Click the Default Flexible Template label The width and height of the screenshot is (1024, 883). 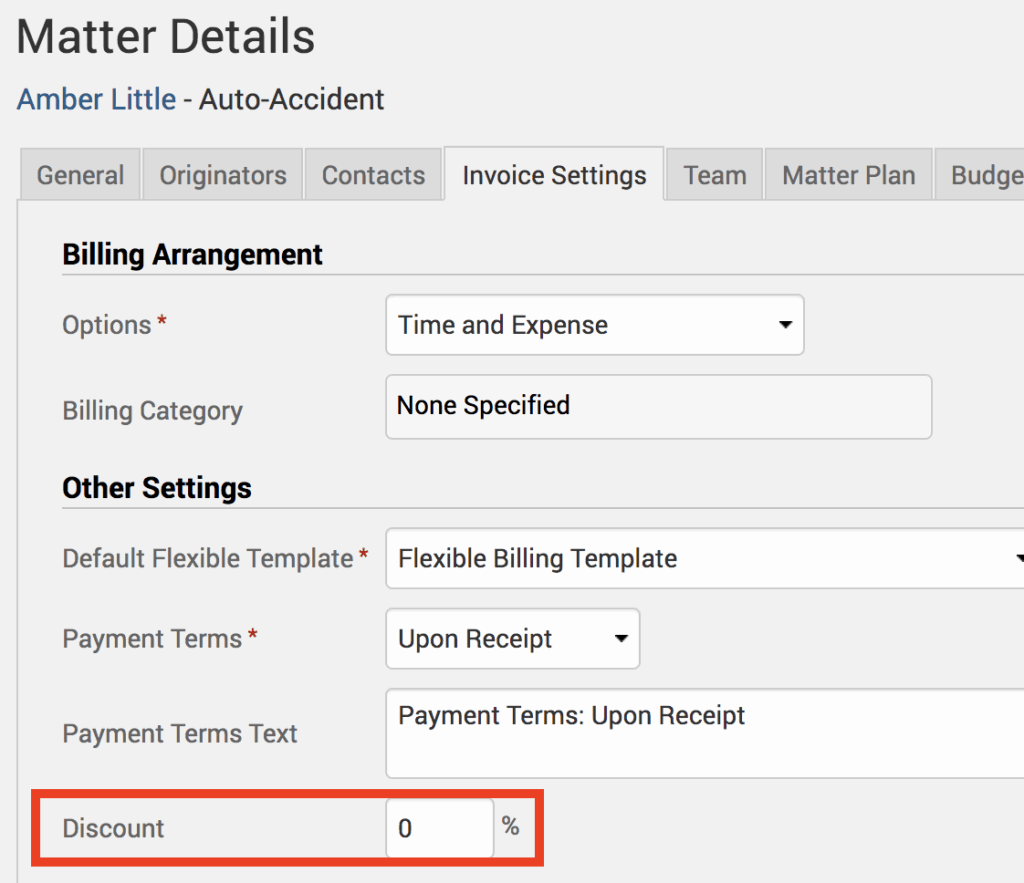point(207,558)
